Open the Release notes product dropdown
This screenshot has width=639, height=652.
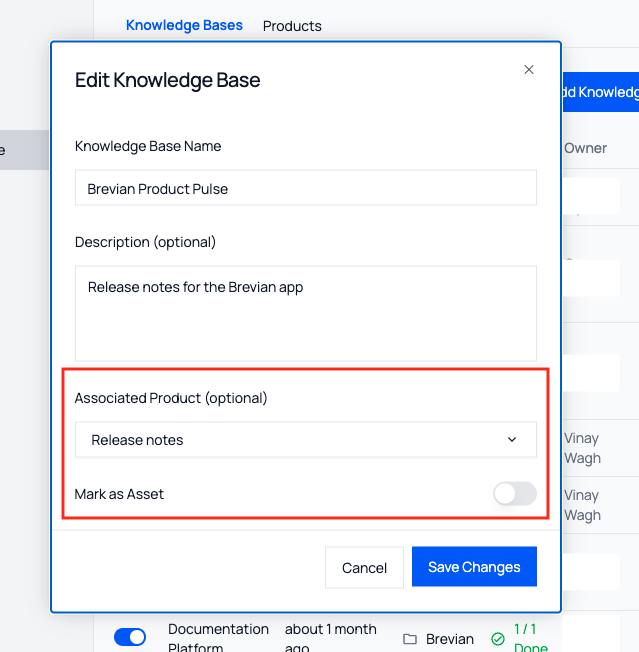click(305, 440)
